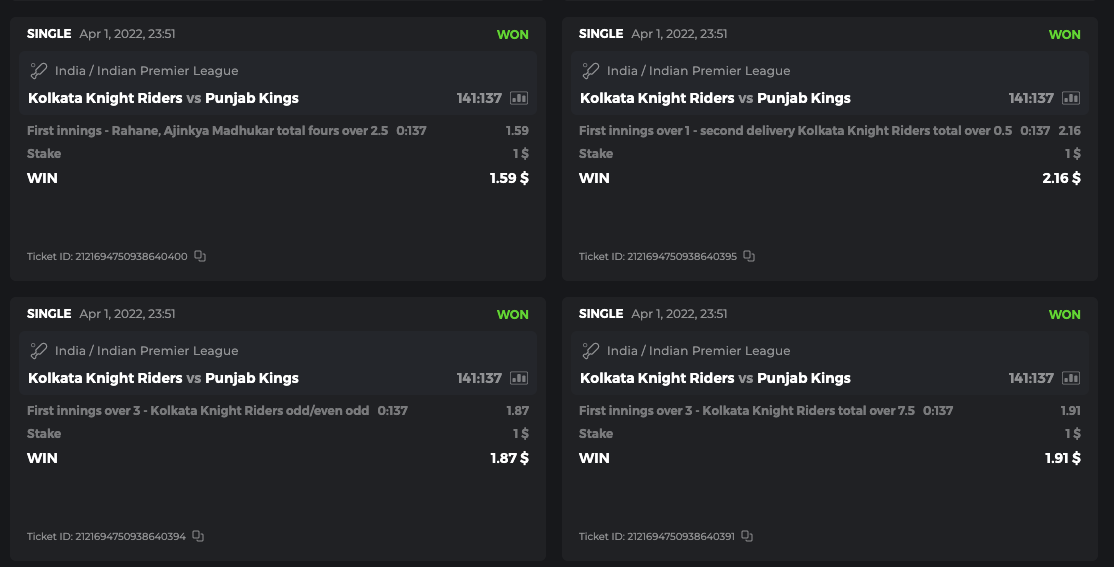Open match statistics icon on second delivery bet
Image resolution: width=1114 pixels, height=567 pixels.
1071,98
